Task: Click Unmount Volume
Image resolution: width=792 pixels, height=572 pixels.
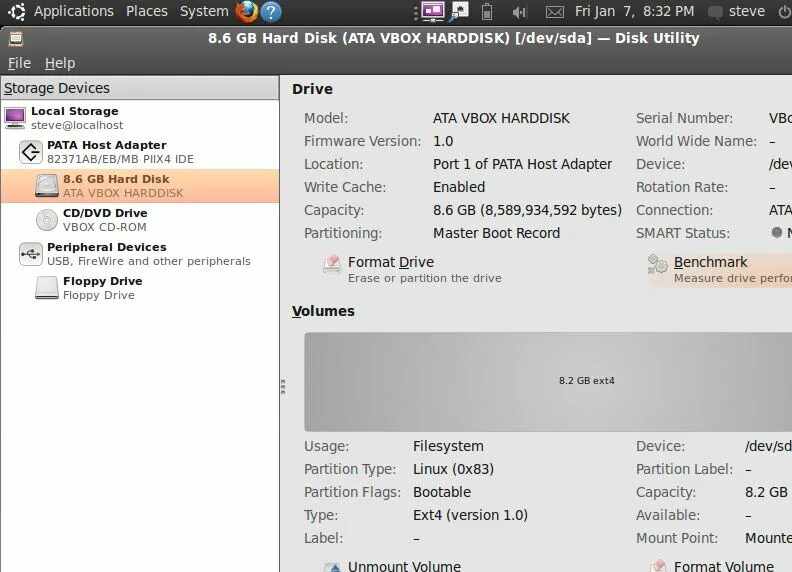Action: pyautogui.click(x=392, y=566)
